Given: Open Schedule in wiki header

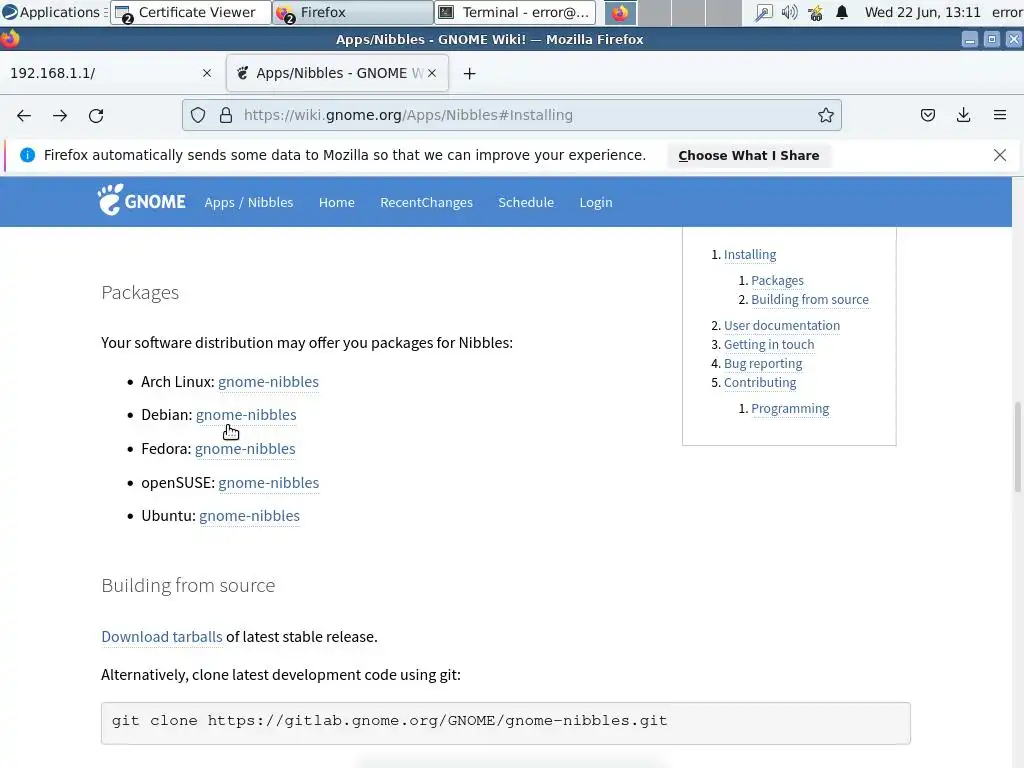Looking at the screenshot, I should pos(526,202).
